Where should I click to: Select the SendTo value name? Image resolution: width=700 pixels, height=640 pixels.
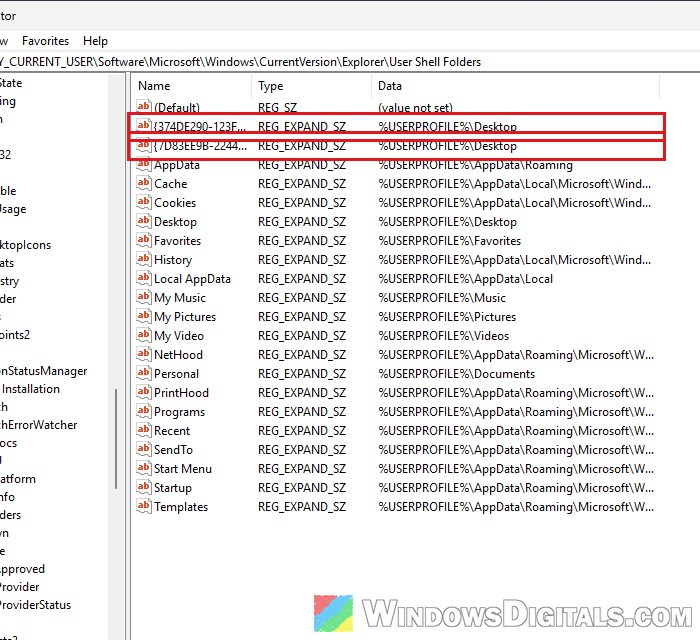[173, 450]
